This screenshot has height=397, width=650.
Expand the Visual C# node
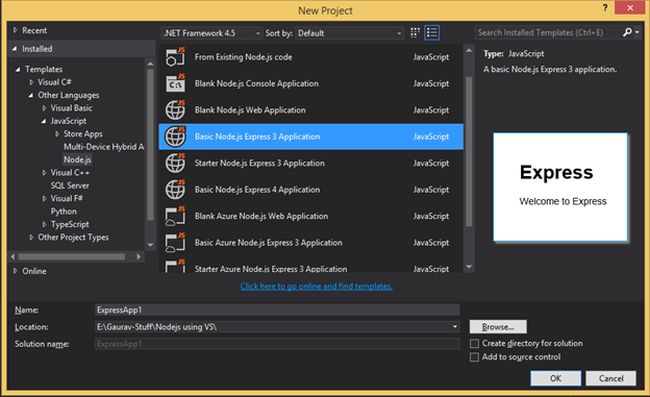pyautogui.click(x=31, y=82)
